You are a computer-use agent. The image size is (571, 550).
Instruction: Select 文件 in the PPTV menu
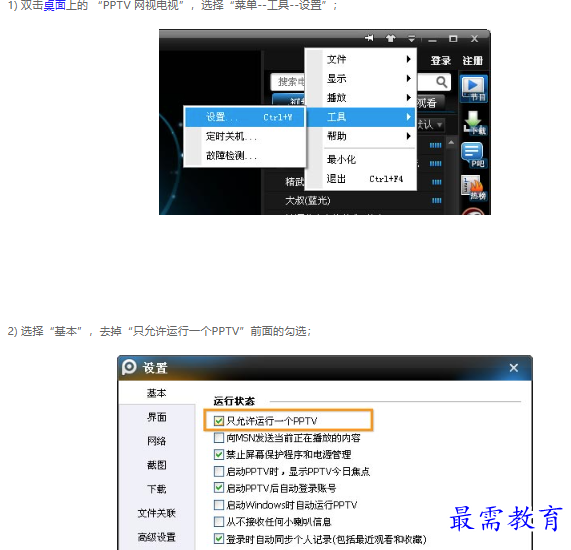[361, 59]
